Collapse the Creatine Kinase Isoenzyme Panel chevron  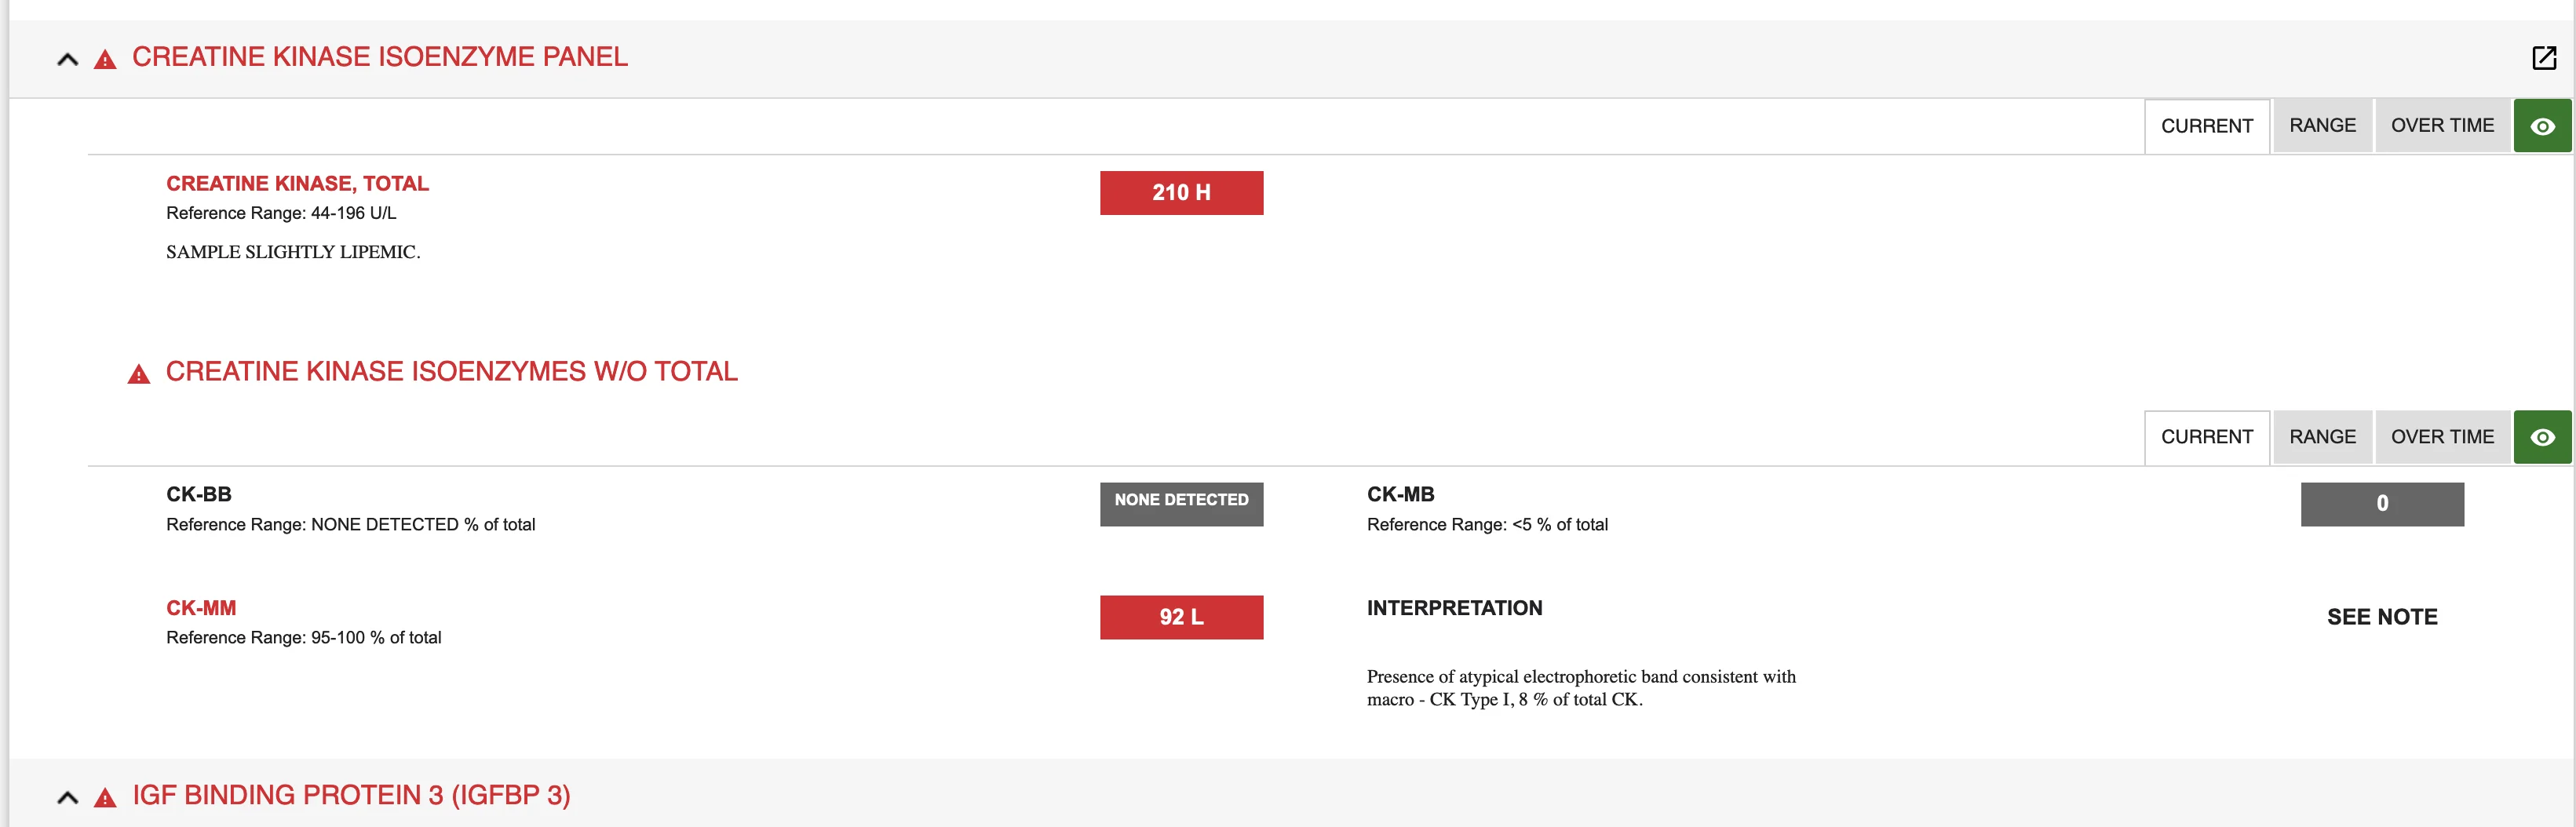tap(67, 59)
